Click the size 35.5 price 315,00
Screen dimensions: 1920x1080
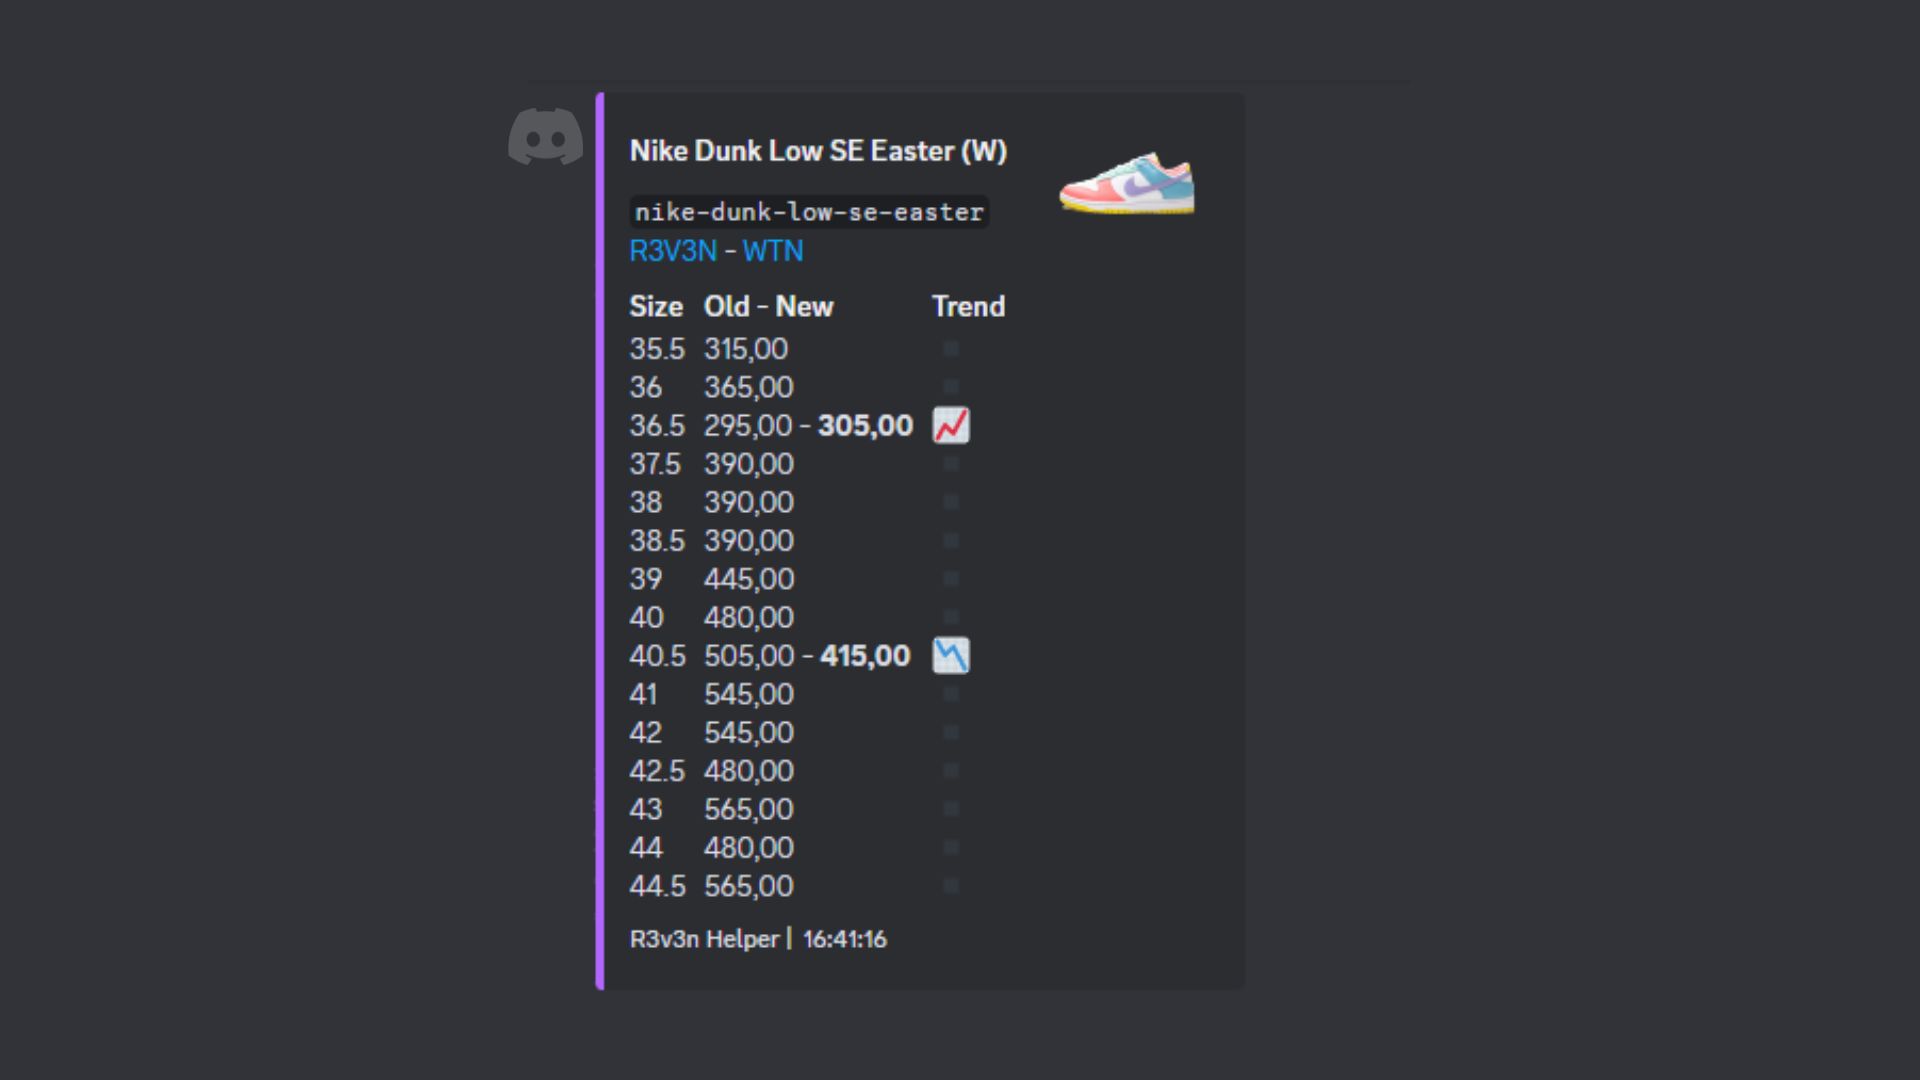click(x=746, y=349)
